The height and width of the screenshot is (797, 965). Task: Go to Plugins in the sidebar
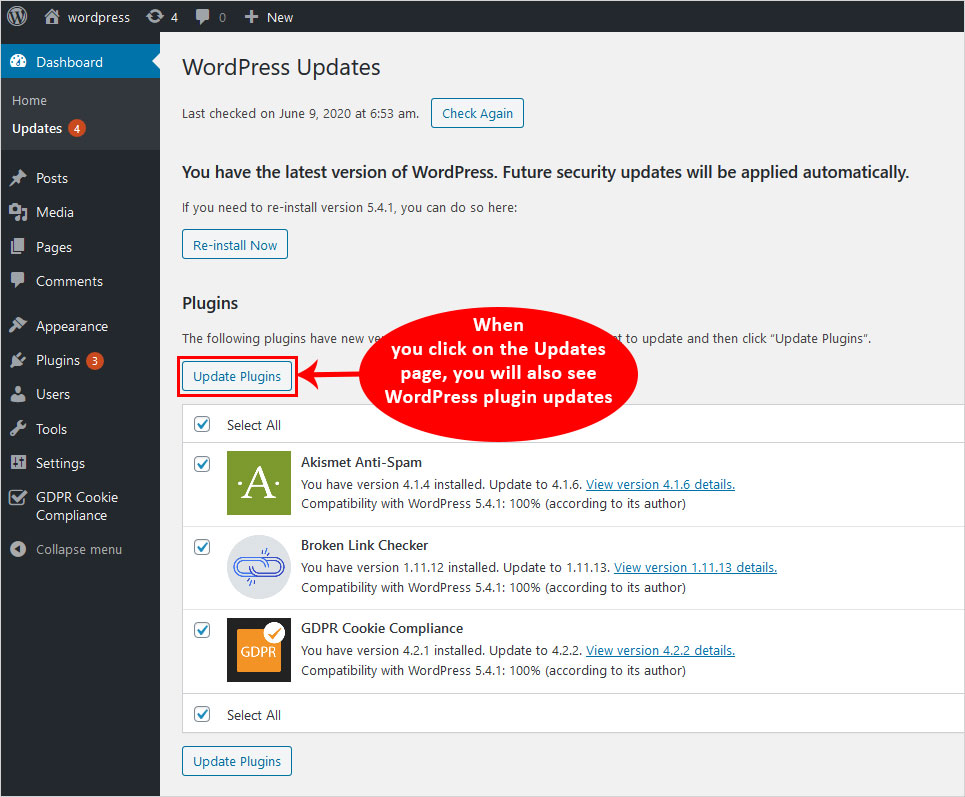click(57, 360)
